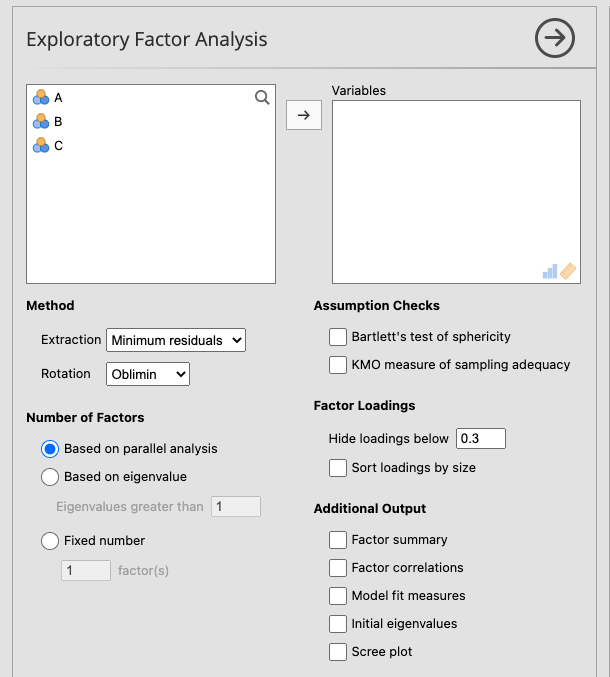Image resolution: width=610 pixels, height=677 pixels.
Task: Click the arrow to move variables right
Action: 304,115
